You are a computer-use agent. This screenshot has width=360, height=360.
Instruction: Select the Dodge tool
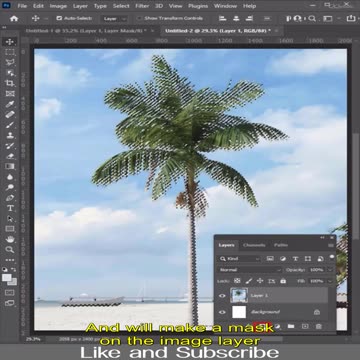coord(10,187)
